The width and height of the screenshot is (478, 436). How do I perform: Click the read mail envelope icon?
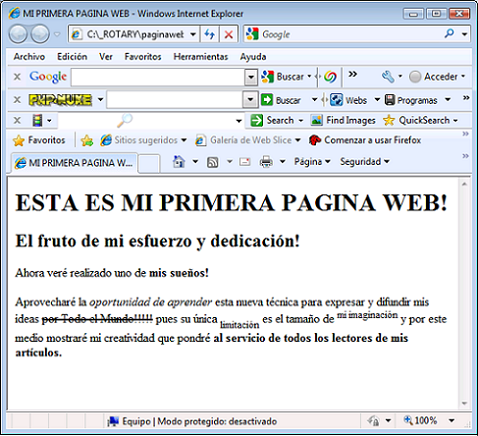click(x=245, y=162)
